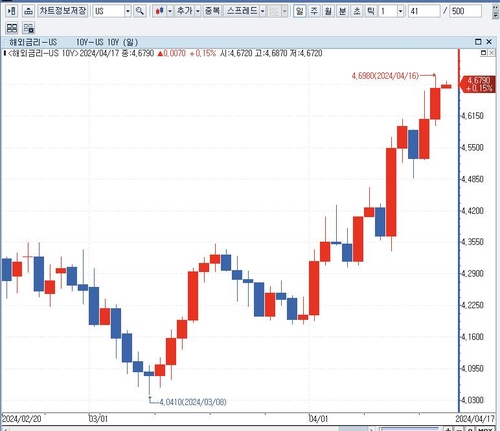Click the pane title 해외금리-US 10Y-US 10Y (일)
This screenshot has width=500, height=431.
[x=74, y=42]
